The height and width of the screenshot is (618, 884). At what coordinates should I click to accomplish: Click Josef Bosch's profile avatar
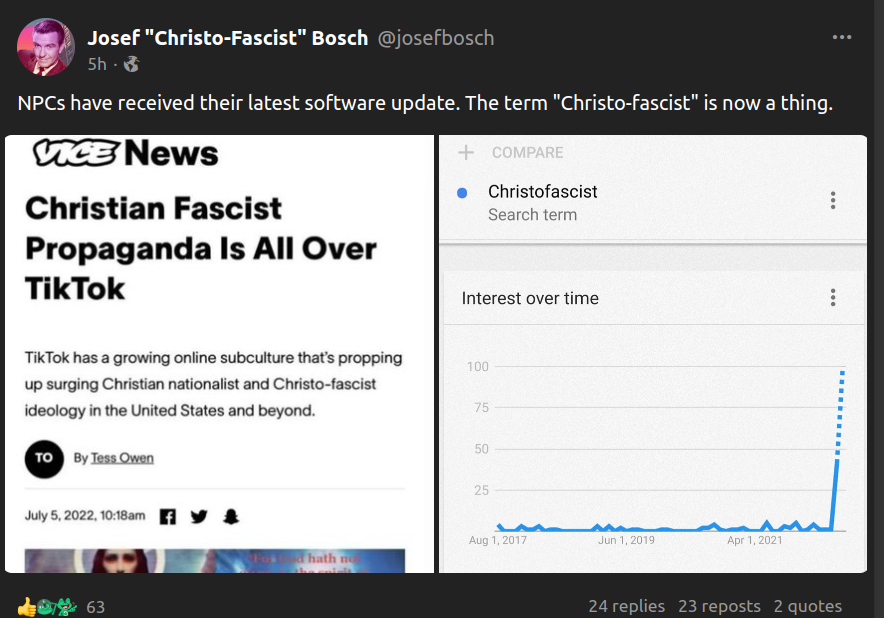coord(46,47)
